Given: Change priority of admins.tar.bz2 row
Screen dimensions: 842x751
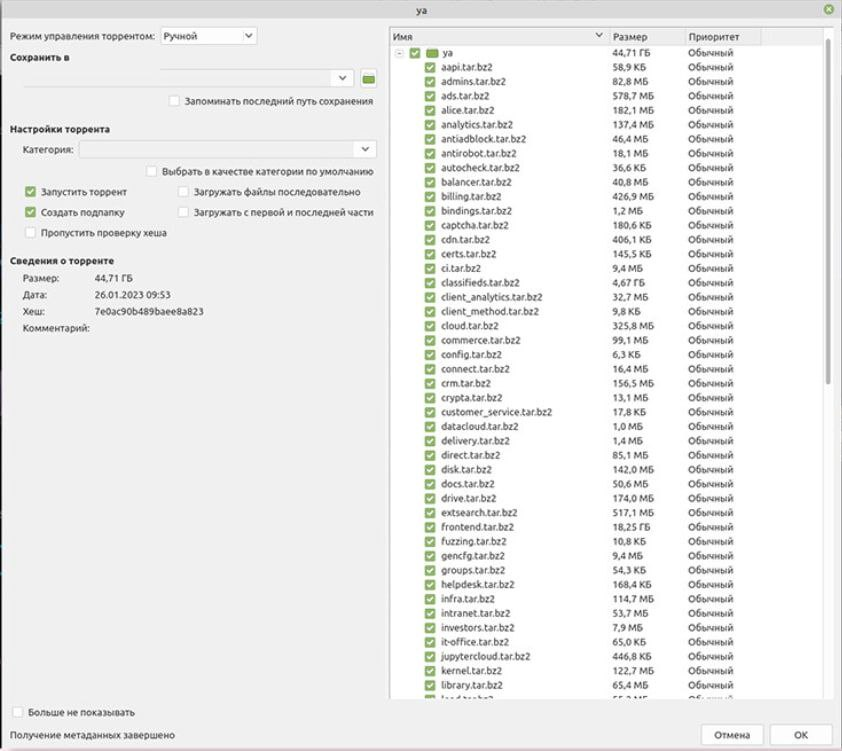Looking at the screenshot, I should coord(710,82).
